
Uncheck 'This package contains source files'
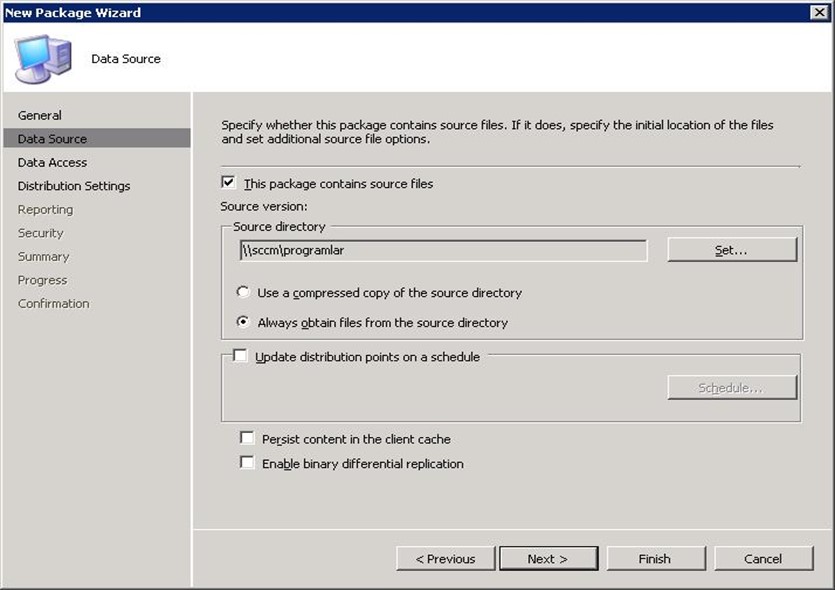[x=229, y=183]
